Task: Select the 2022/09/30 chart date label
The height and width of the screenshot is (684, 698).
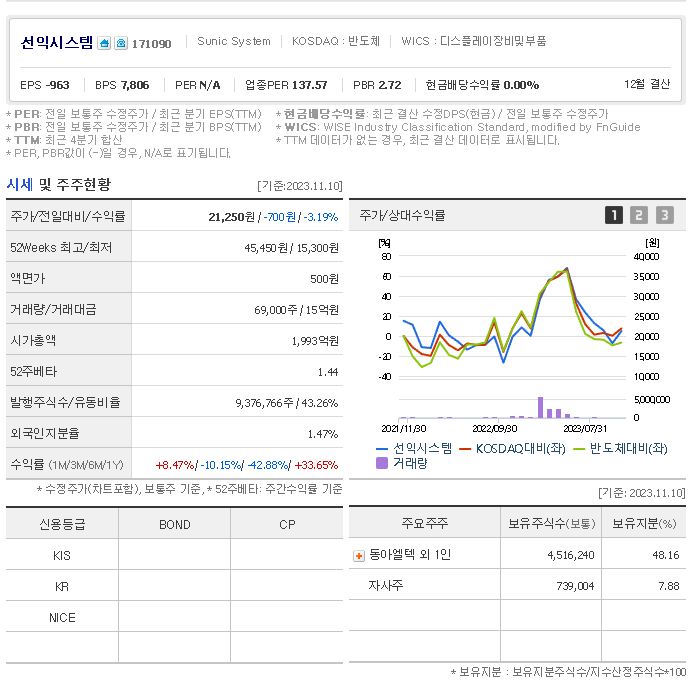Action: click(495, 429)
